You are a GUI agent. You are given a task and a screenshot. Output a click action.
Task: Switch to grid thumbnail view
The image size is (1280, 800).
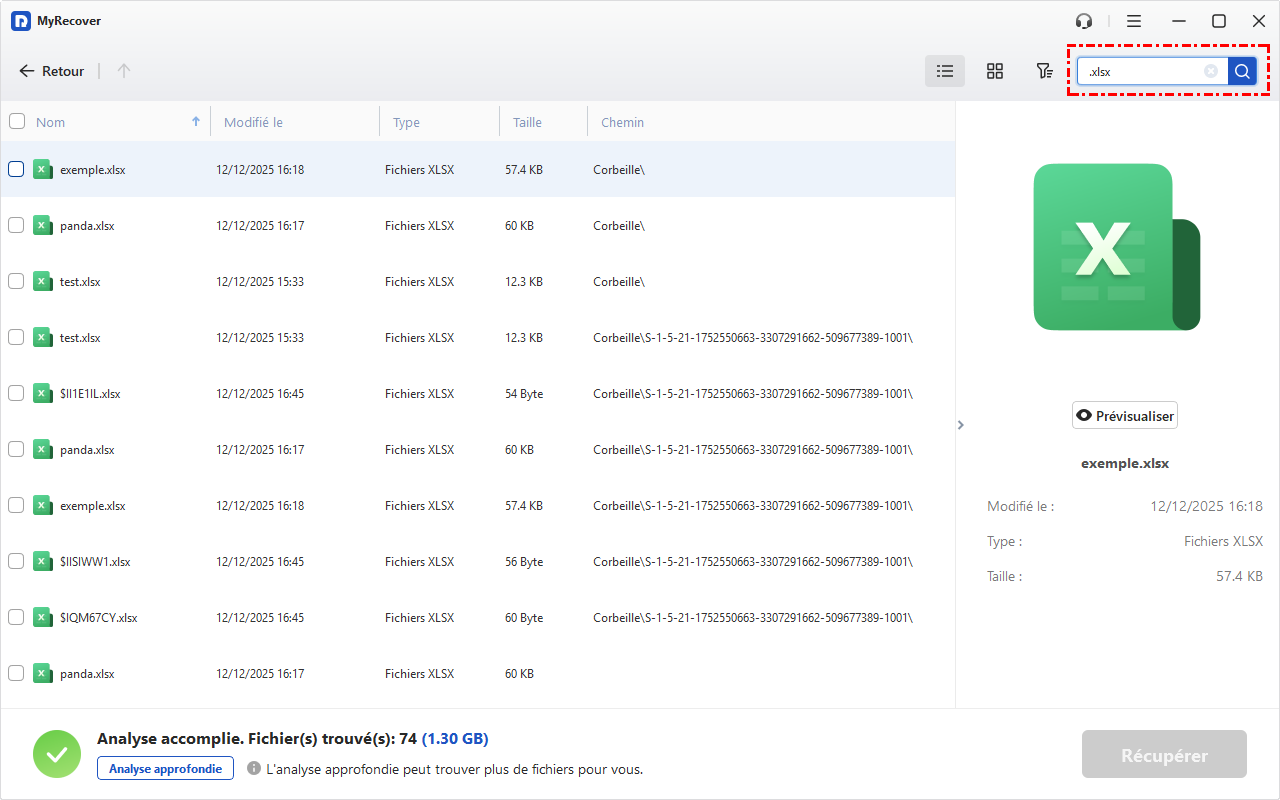click(x=994, y=71)
